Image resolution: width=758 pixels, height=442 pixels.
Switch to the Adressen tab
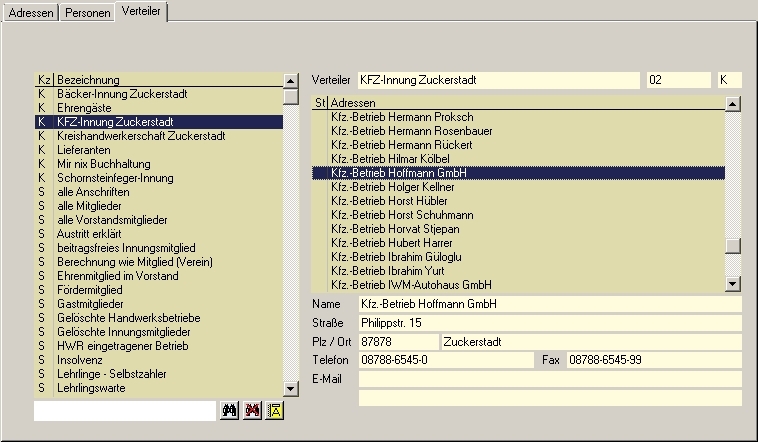click(31, 13)
